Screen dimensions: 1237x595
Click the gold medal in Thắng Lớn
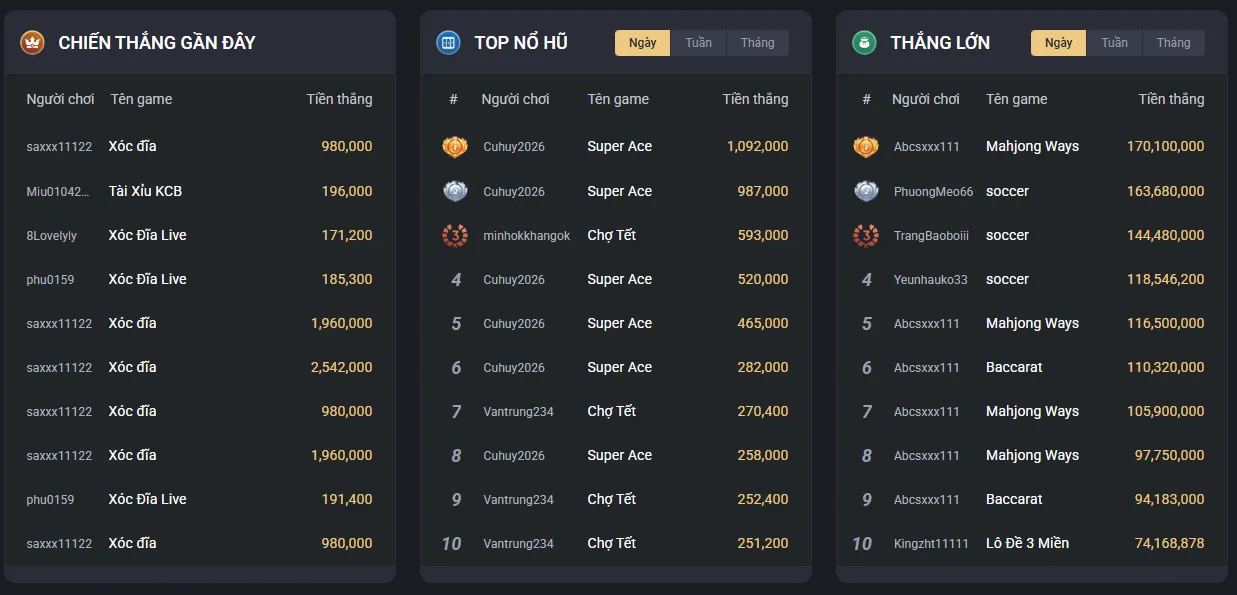(866, 147)
